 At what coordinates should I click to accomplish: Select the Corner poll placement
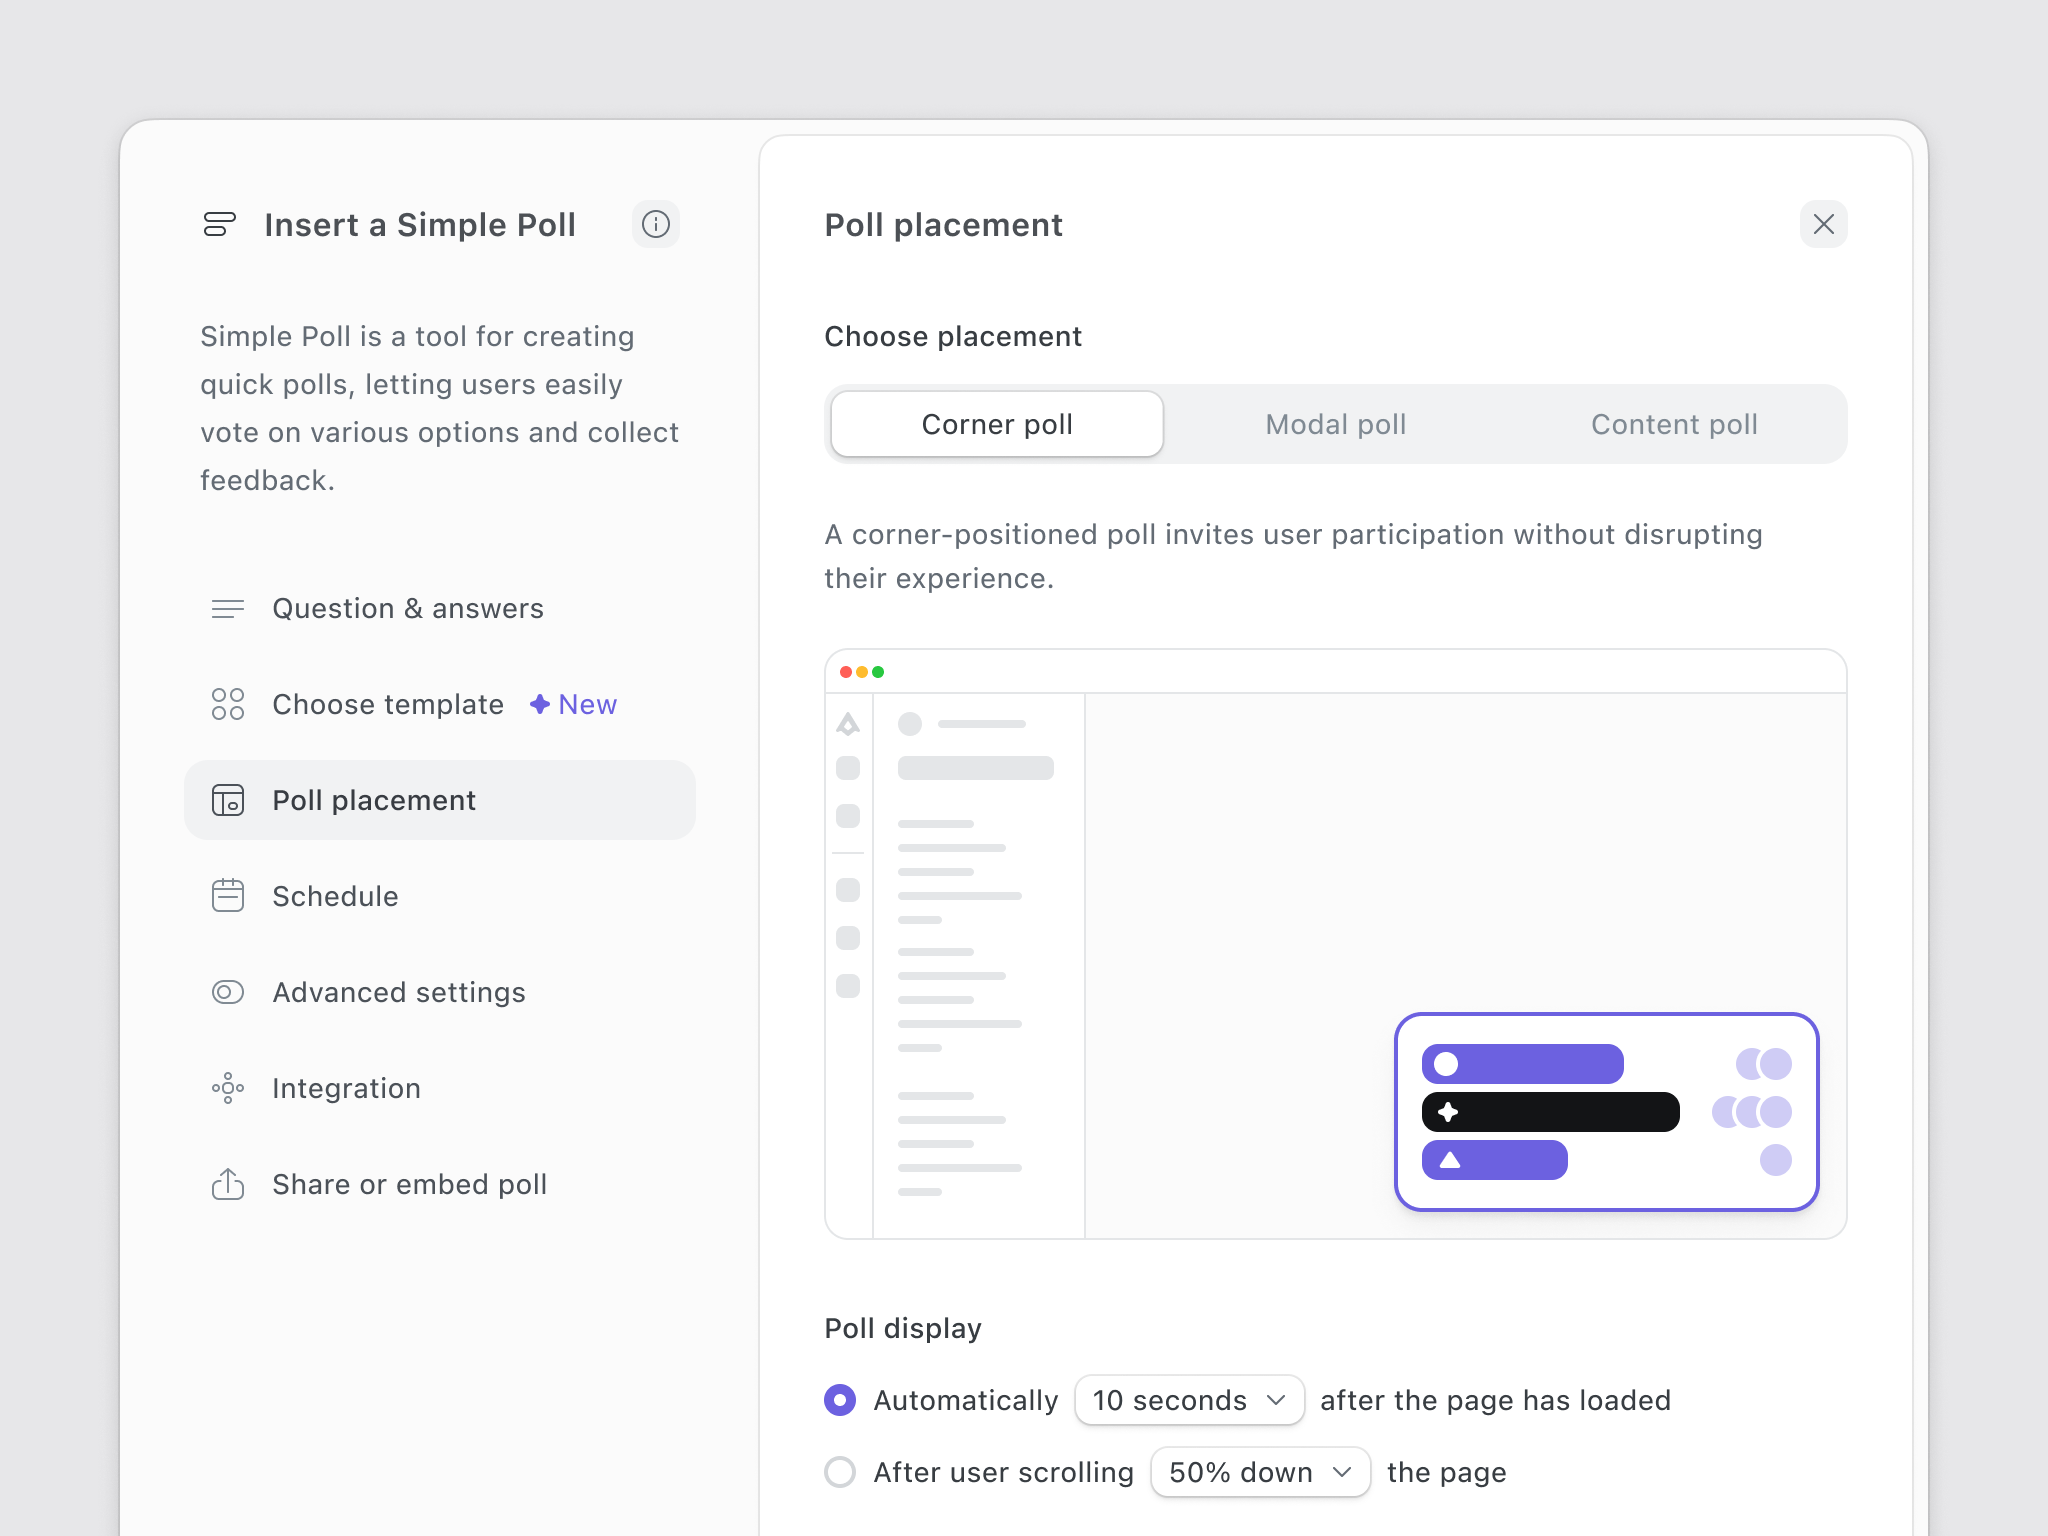pos(996,424)
